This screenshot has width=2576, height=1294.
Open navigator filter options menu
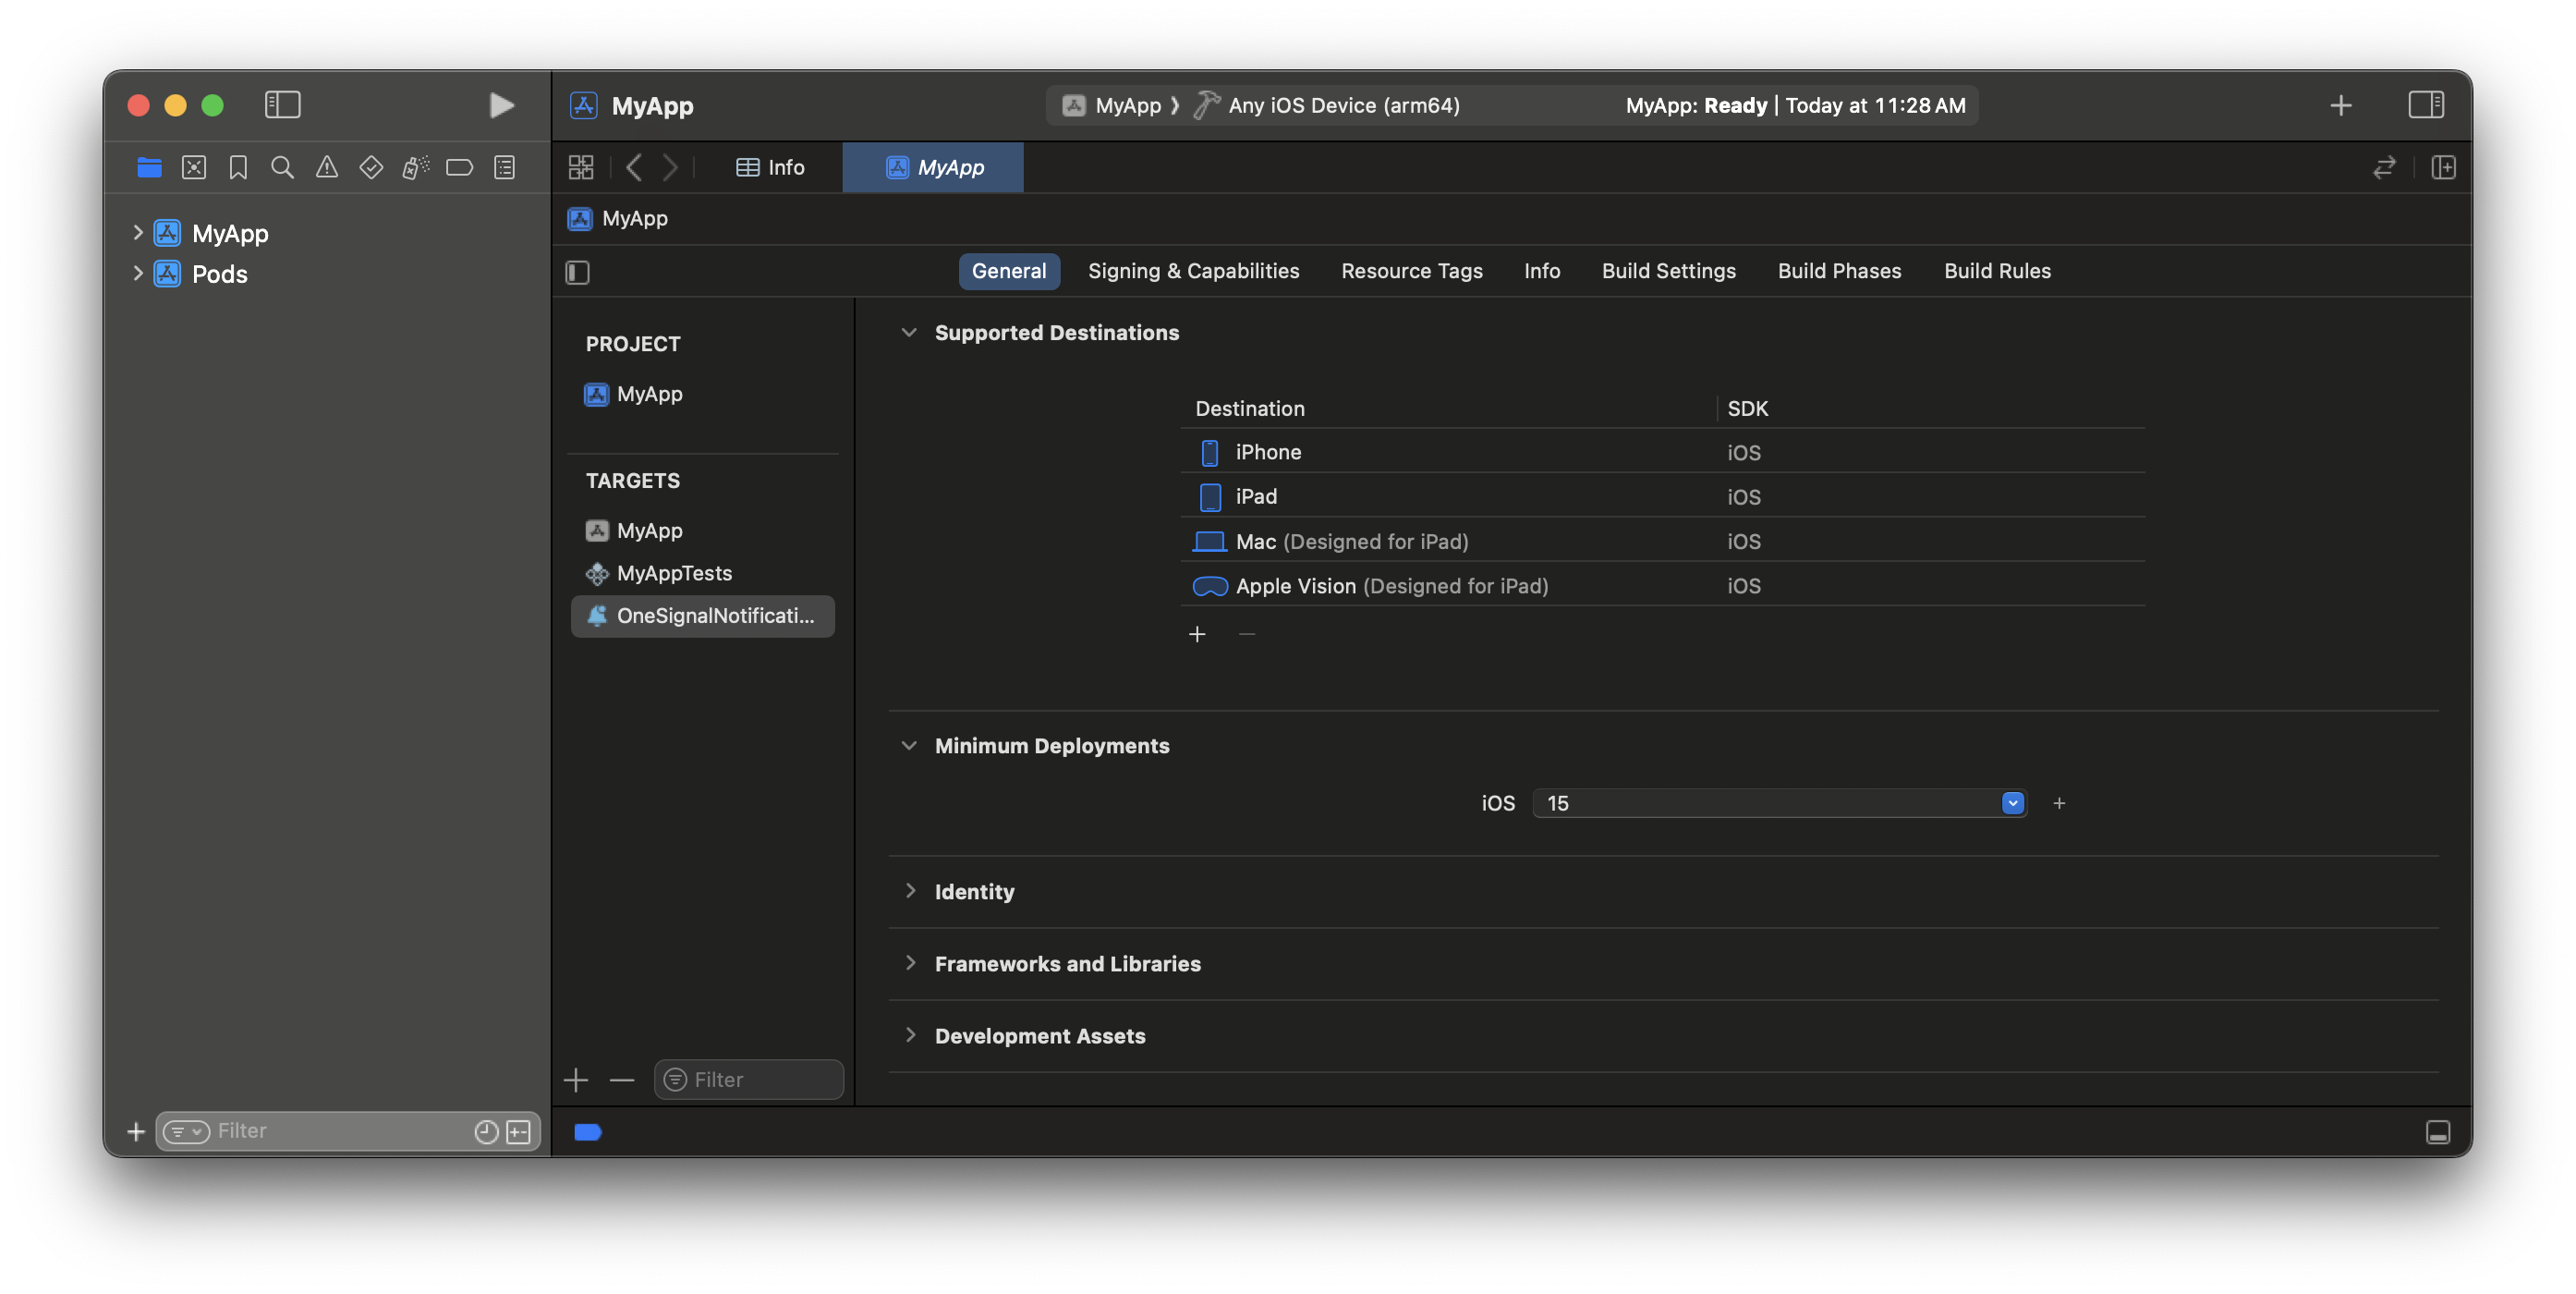click(x=186, y=1131)
